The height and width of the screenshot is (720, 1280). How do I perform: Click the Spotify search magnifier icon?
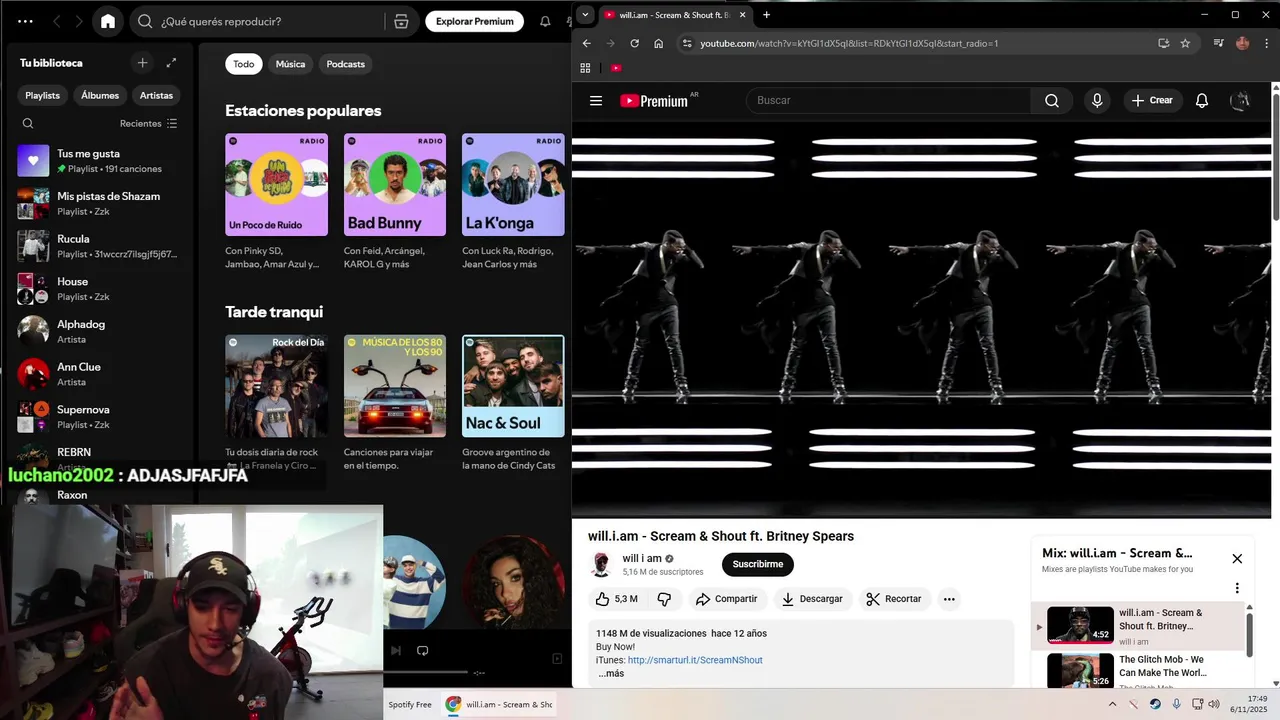(145, 21)
